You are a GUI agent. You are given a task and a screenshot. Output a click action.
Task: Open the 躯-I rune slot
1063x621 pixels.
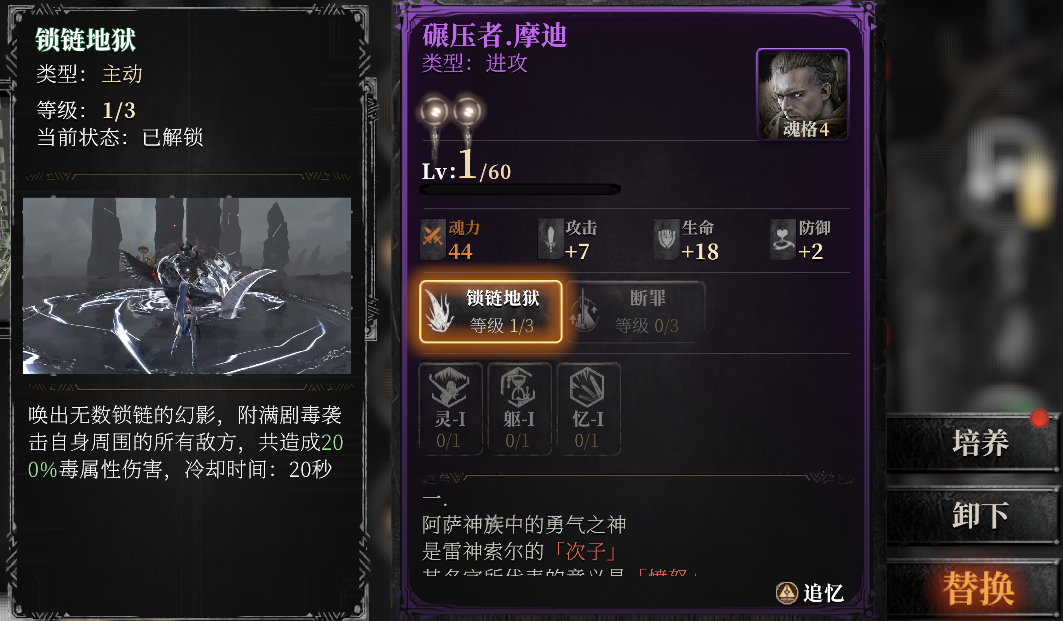coord(519,409)
